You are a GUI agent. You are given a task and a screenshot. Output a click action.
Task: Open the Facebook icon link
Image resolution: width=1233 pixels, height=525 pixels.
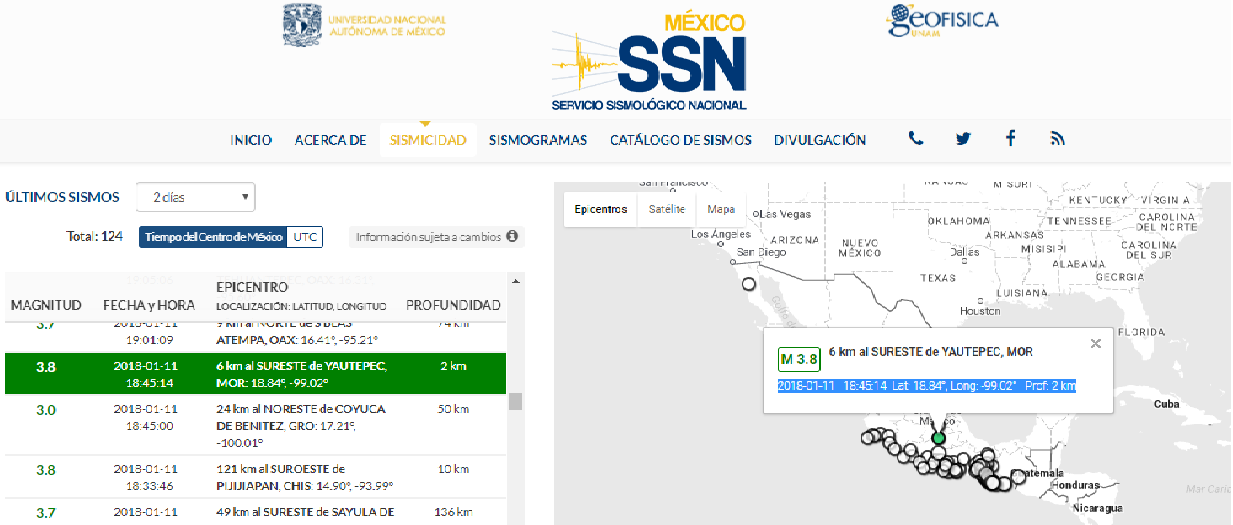point(1011,139)
